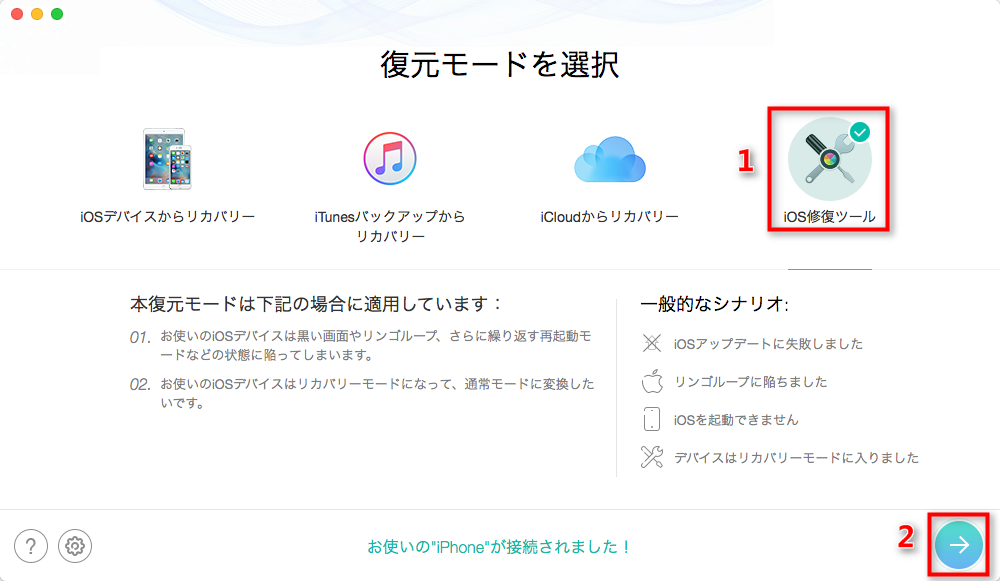
Task: Click the text デバイスはリカバリーモードに入りました
Action: point(797,457)
